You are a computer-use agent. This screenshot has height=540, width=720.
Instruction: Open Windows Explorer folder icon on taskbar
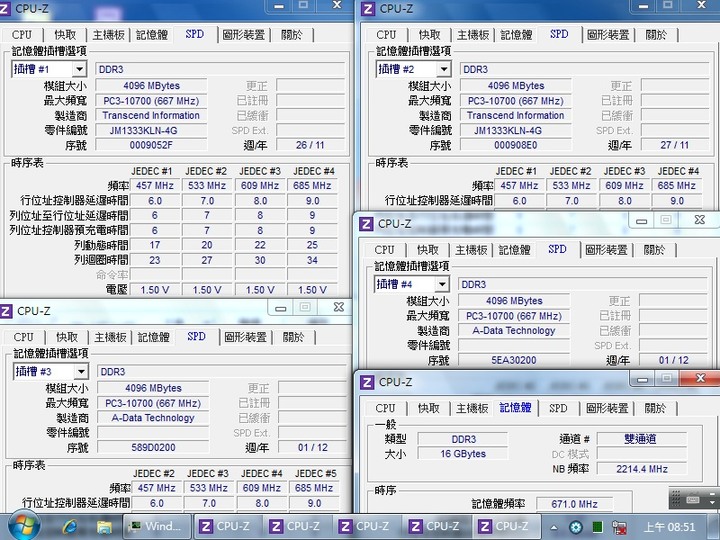point(104,527)
